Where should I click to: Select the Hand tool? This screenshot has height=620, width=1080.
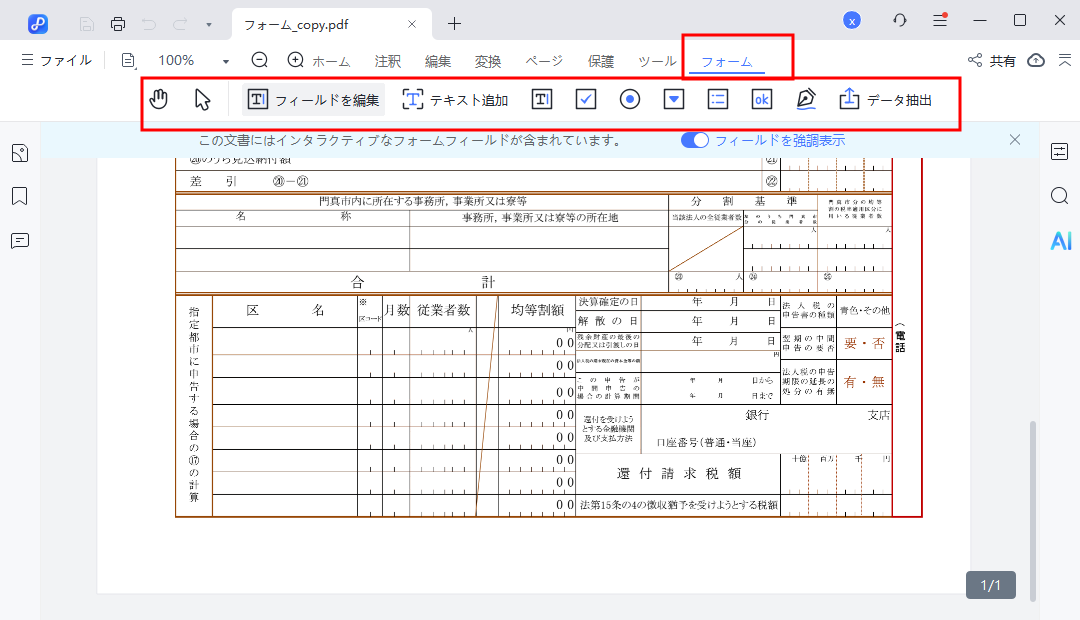[159, 99]
